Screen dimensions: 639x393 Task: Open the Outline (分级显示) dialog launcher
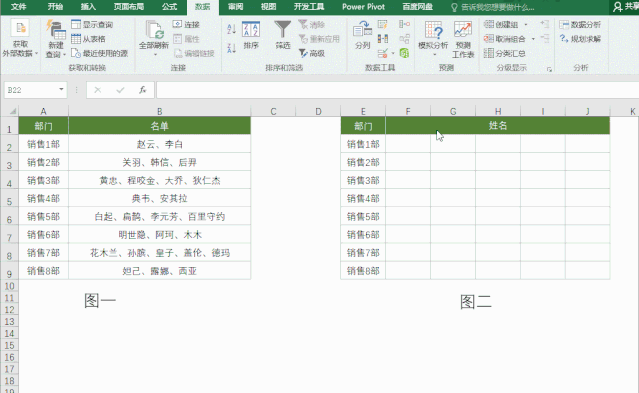click(x=549, y=70)
